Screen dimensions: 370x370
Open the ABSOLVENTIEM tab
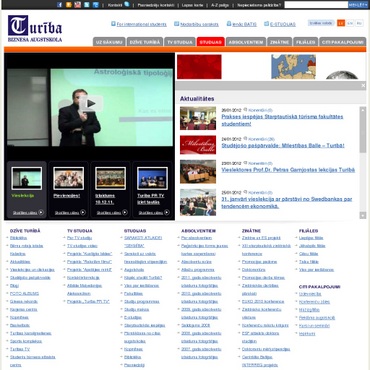(246, 42)
